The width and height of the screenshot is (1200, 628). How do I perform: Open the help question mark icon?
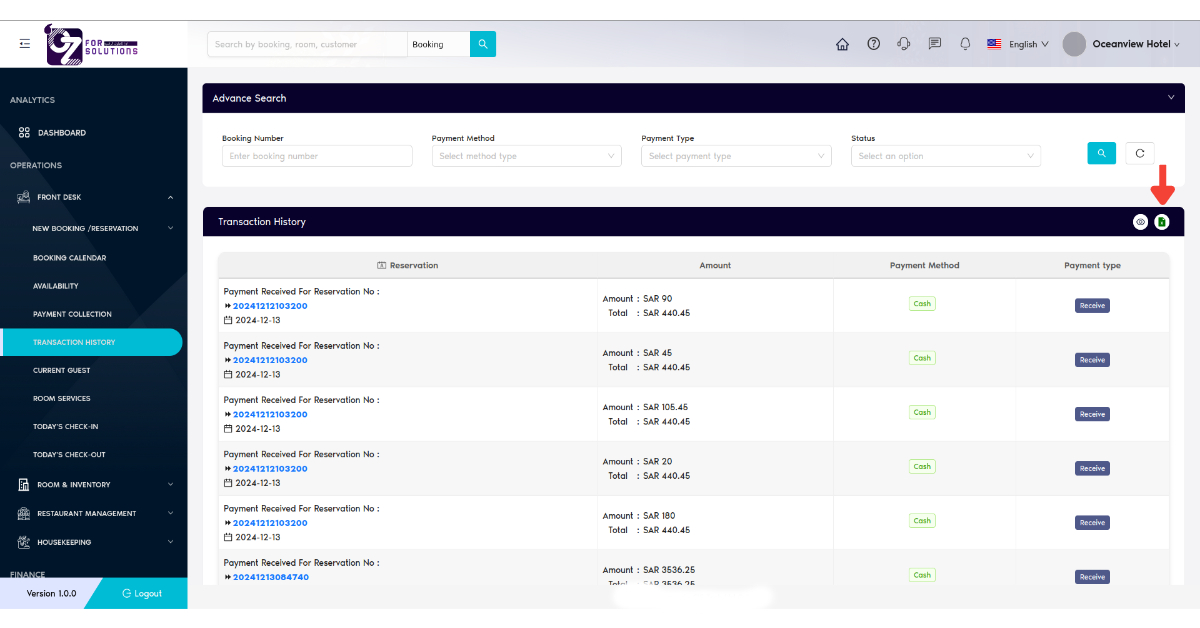coord(873,44)
